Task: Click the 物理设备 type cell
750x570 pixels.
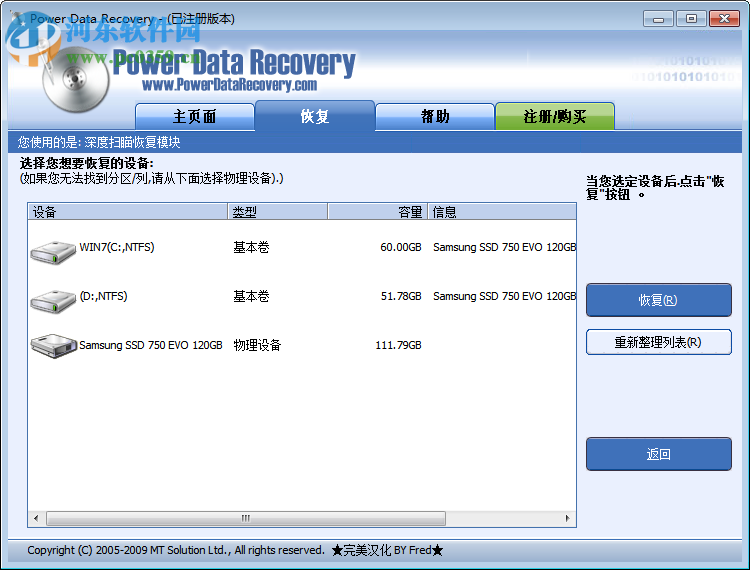Action: (x=257, y=345)
